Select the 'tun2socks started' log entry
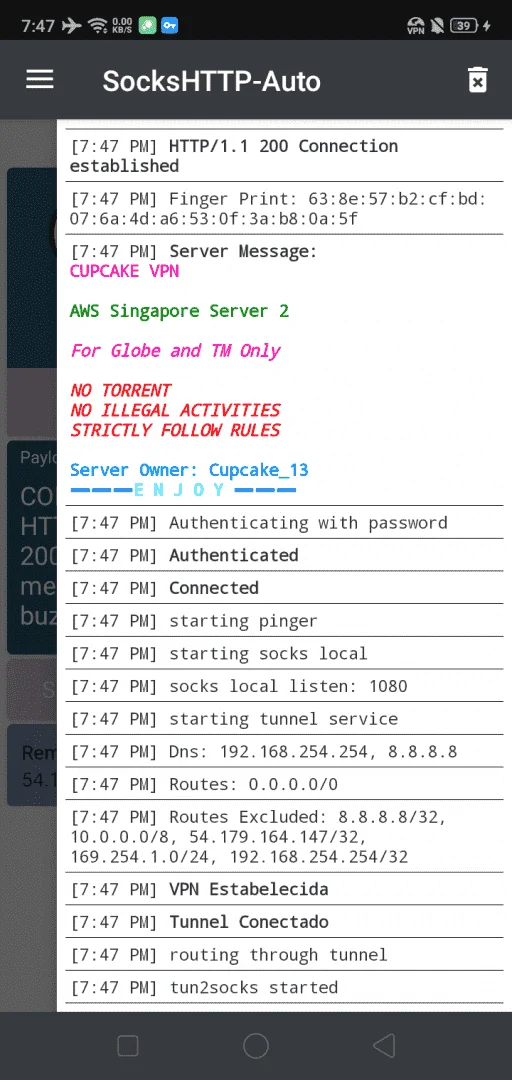512x1080 pixels. [x=285, y=988]
